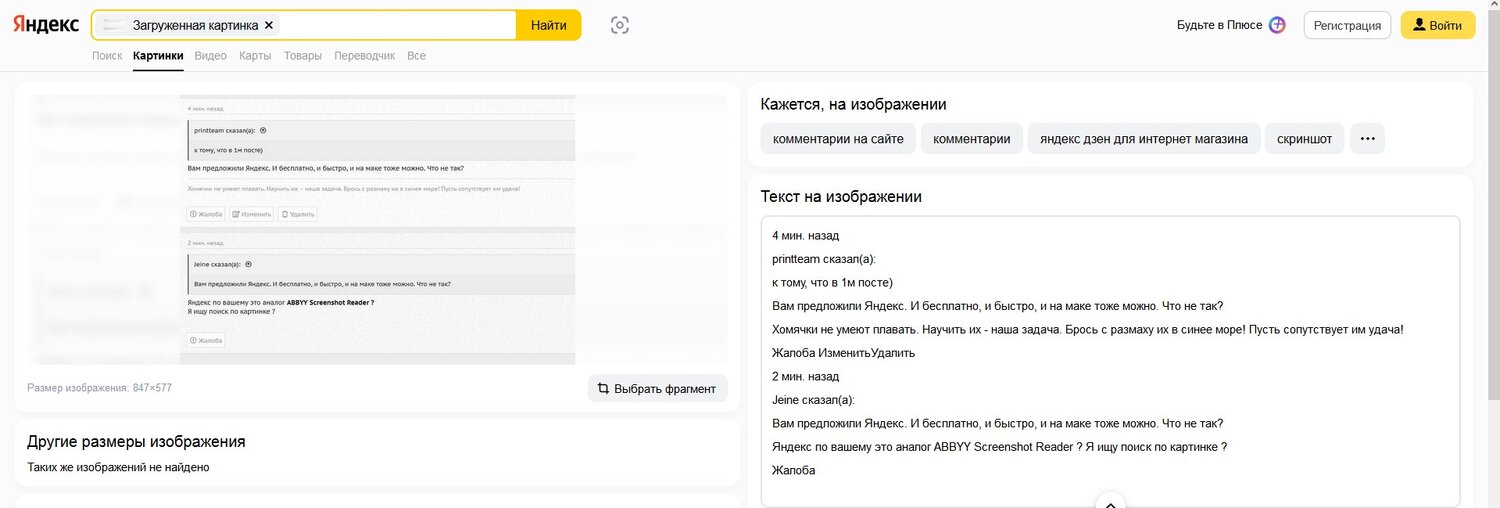The height and width of the screenshot is (508, 1500).
Task: Show more tags with three dots
Action: [x=1367, y=139]
